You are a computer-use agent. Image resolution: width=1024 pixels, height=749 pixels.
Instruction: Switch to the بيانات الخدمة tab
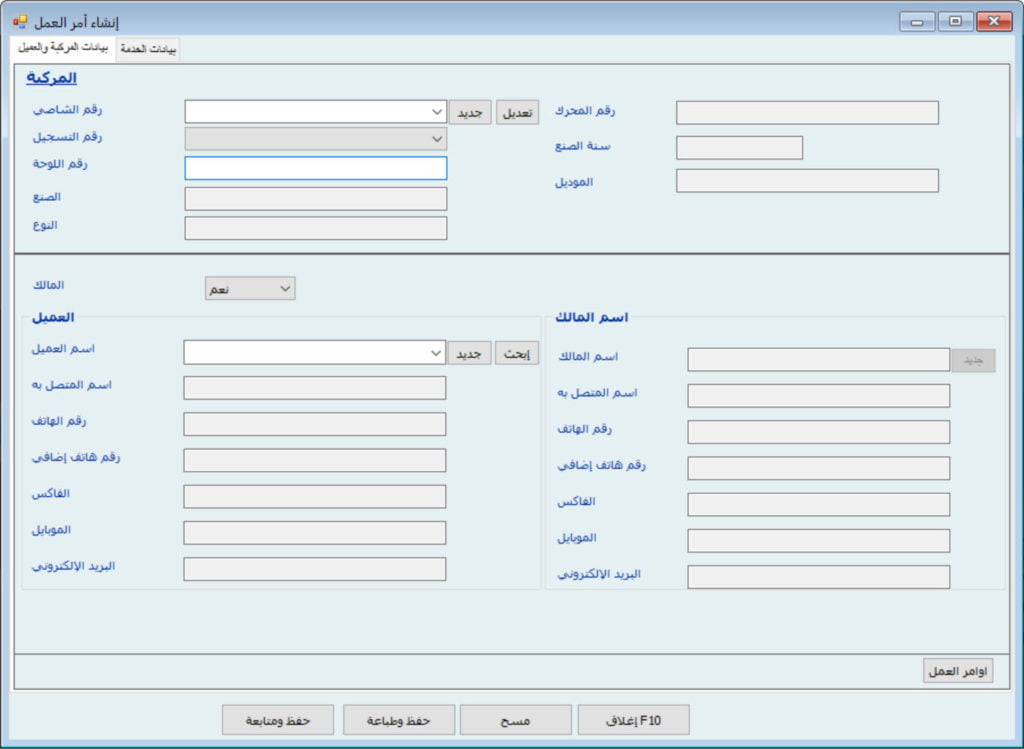click(148, 50)
